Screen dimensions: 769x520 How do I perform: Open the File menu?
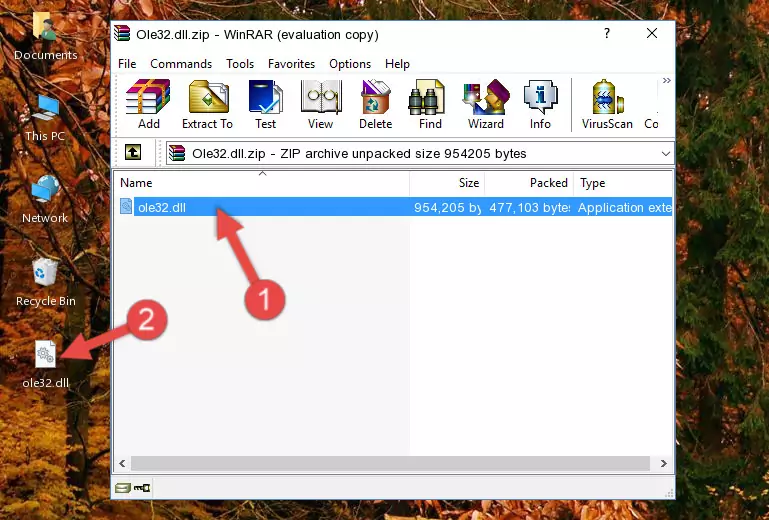127,64
